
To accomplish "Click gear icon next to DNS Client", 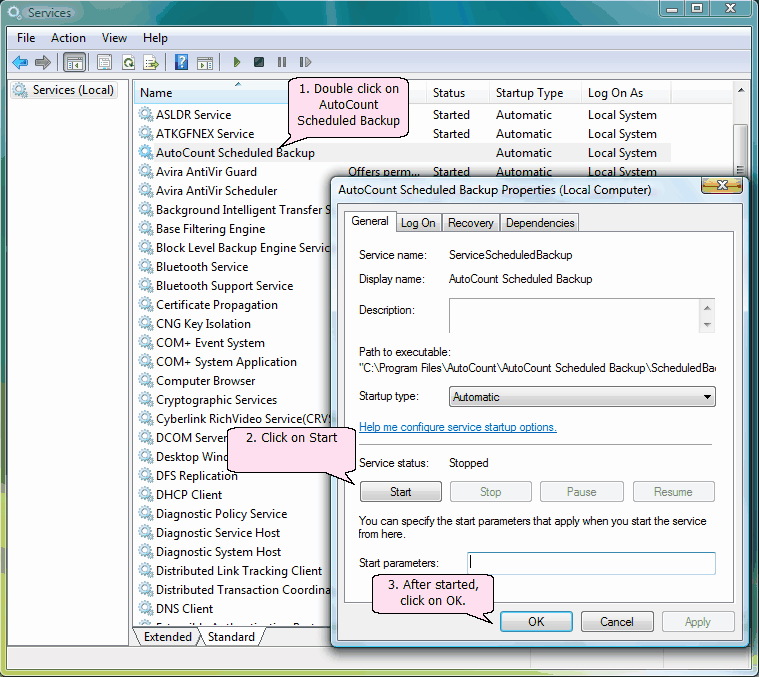I will [145, 608].
